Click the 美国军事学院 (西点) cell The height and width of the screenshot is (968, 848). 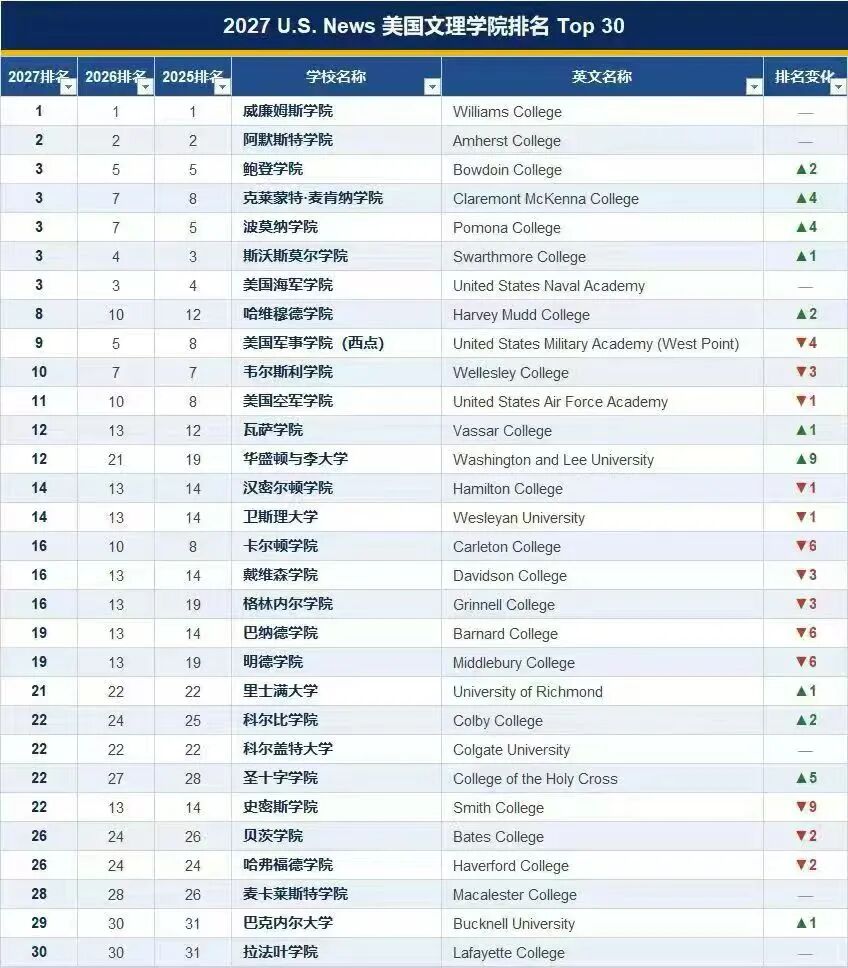(336, 344)
